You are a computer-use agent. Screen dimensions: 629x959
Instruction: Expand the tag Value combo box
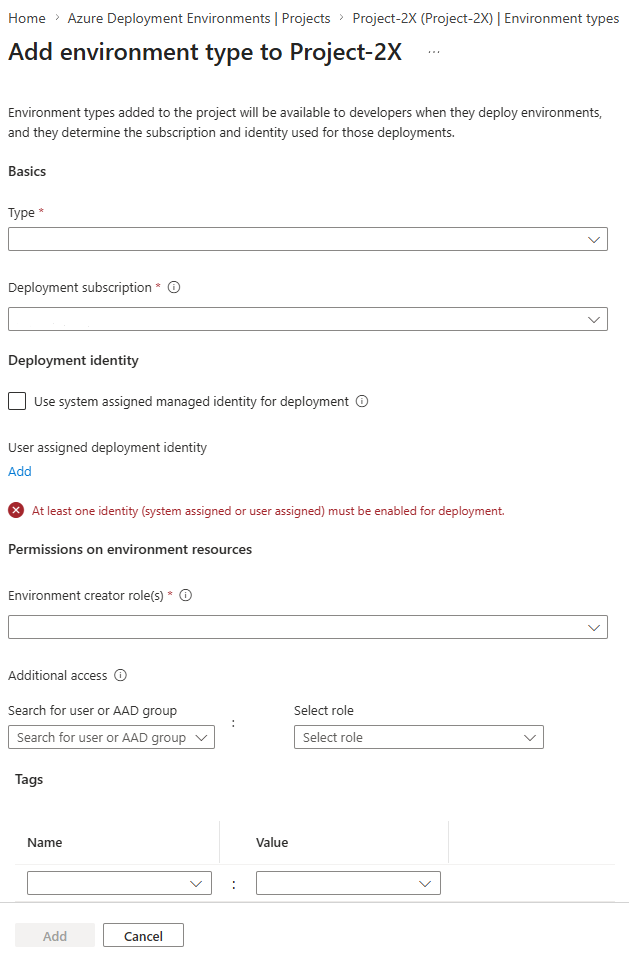[x=348, y=883]
